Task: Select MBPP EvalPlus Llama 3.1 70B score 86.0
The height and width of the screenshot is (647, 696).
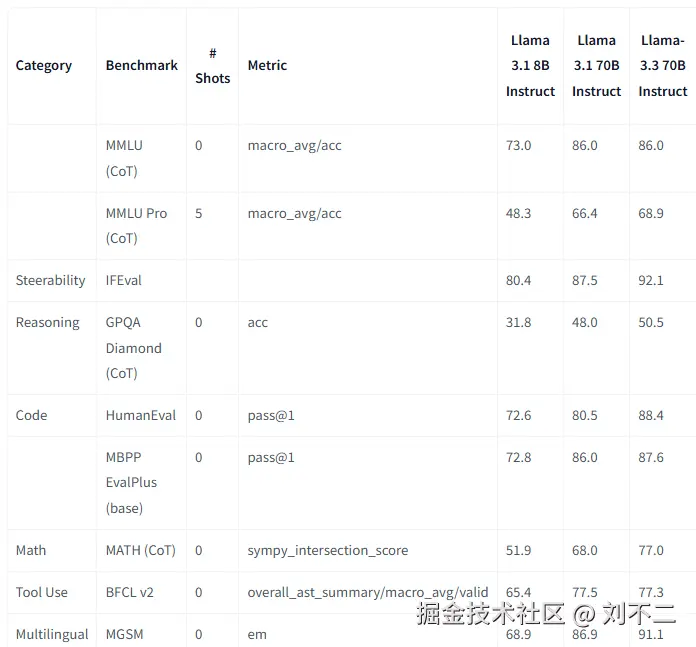Action: coord(584,458)
